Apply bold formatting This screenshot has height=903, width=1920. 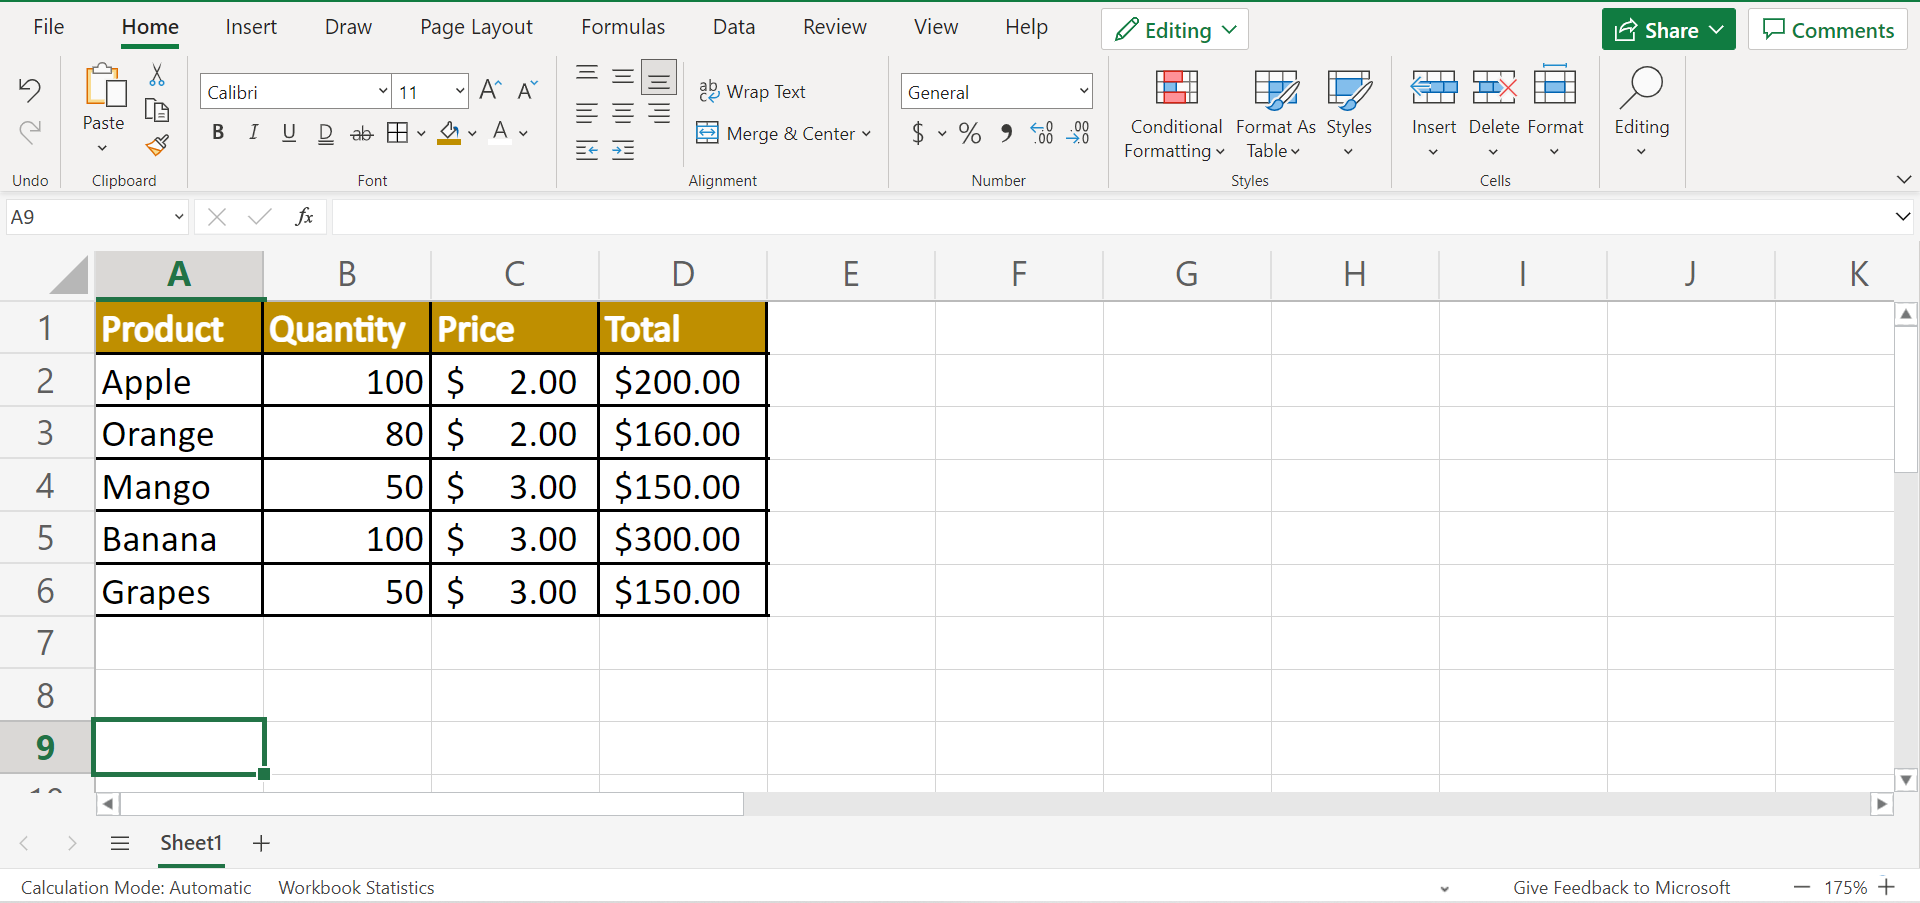[x=218, y=132]
